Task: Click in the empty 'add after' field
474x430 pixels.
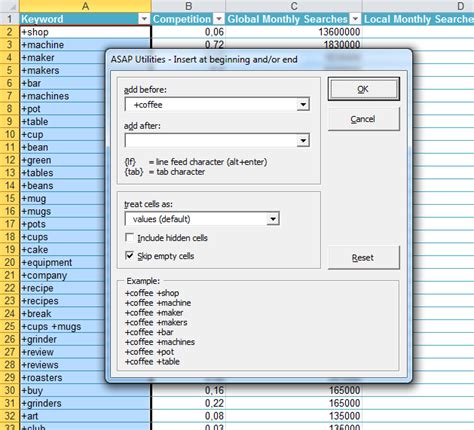Action: tap(211, 141)
